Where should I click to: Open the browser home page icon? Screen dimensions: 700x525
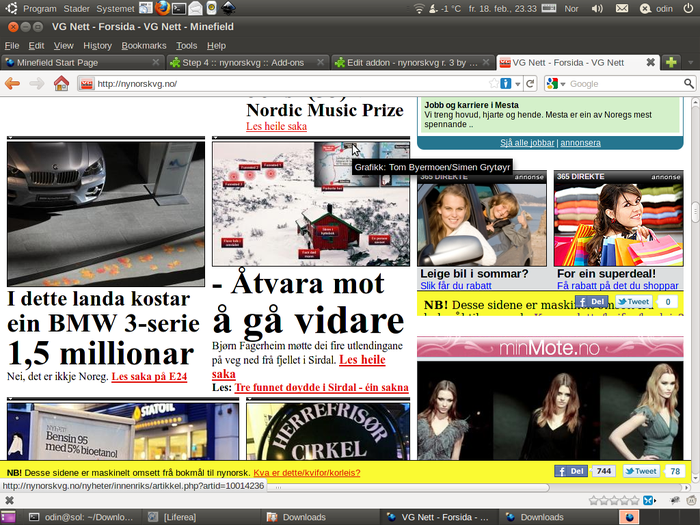[61, 83]
